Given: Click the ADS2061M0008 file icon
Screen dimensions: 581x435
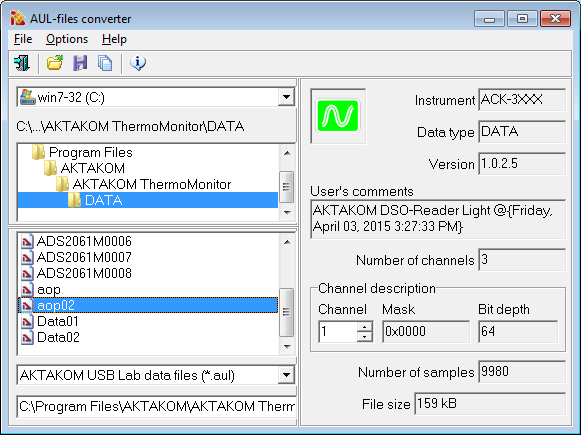Looking at the screenshot, I should [x=27, y=273].
